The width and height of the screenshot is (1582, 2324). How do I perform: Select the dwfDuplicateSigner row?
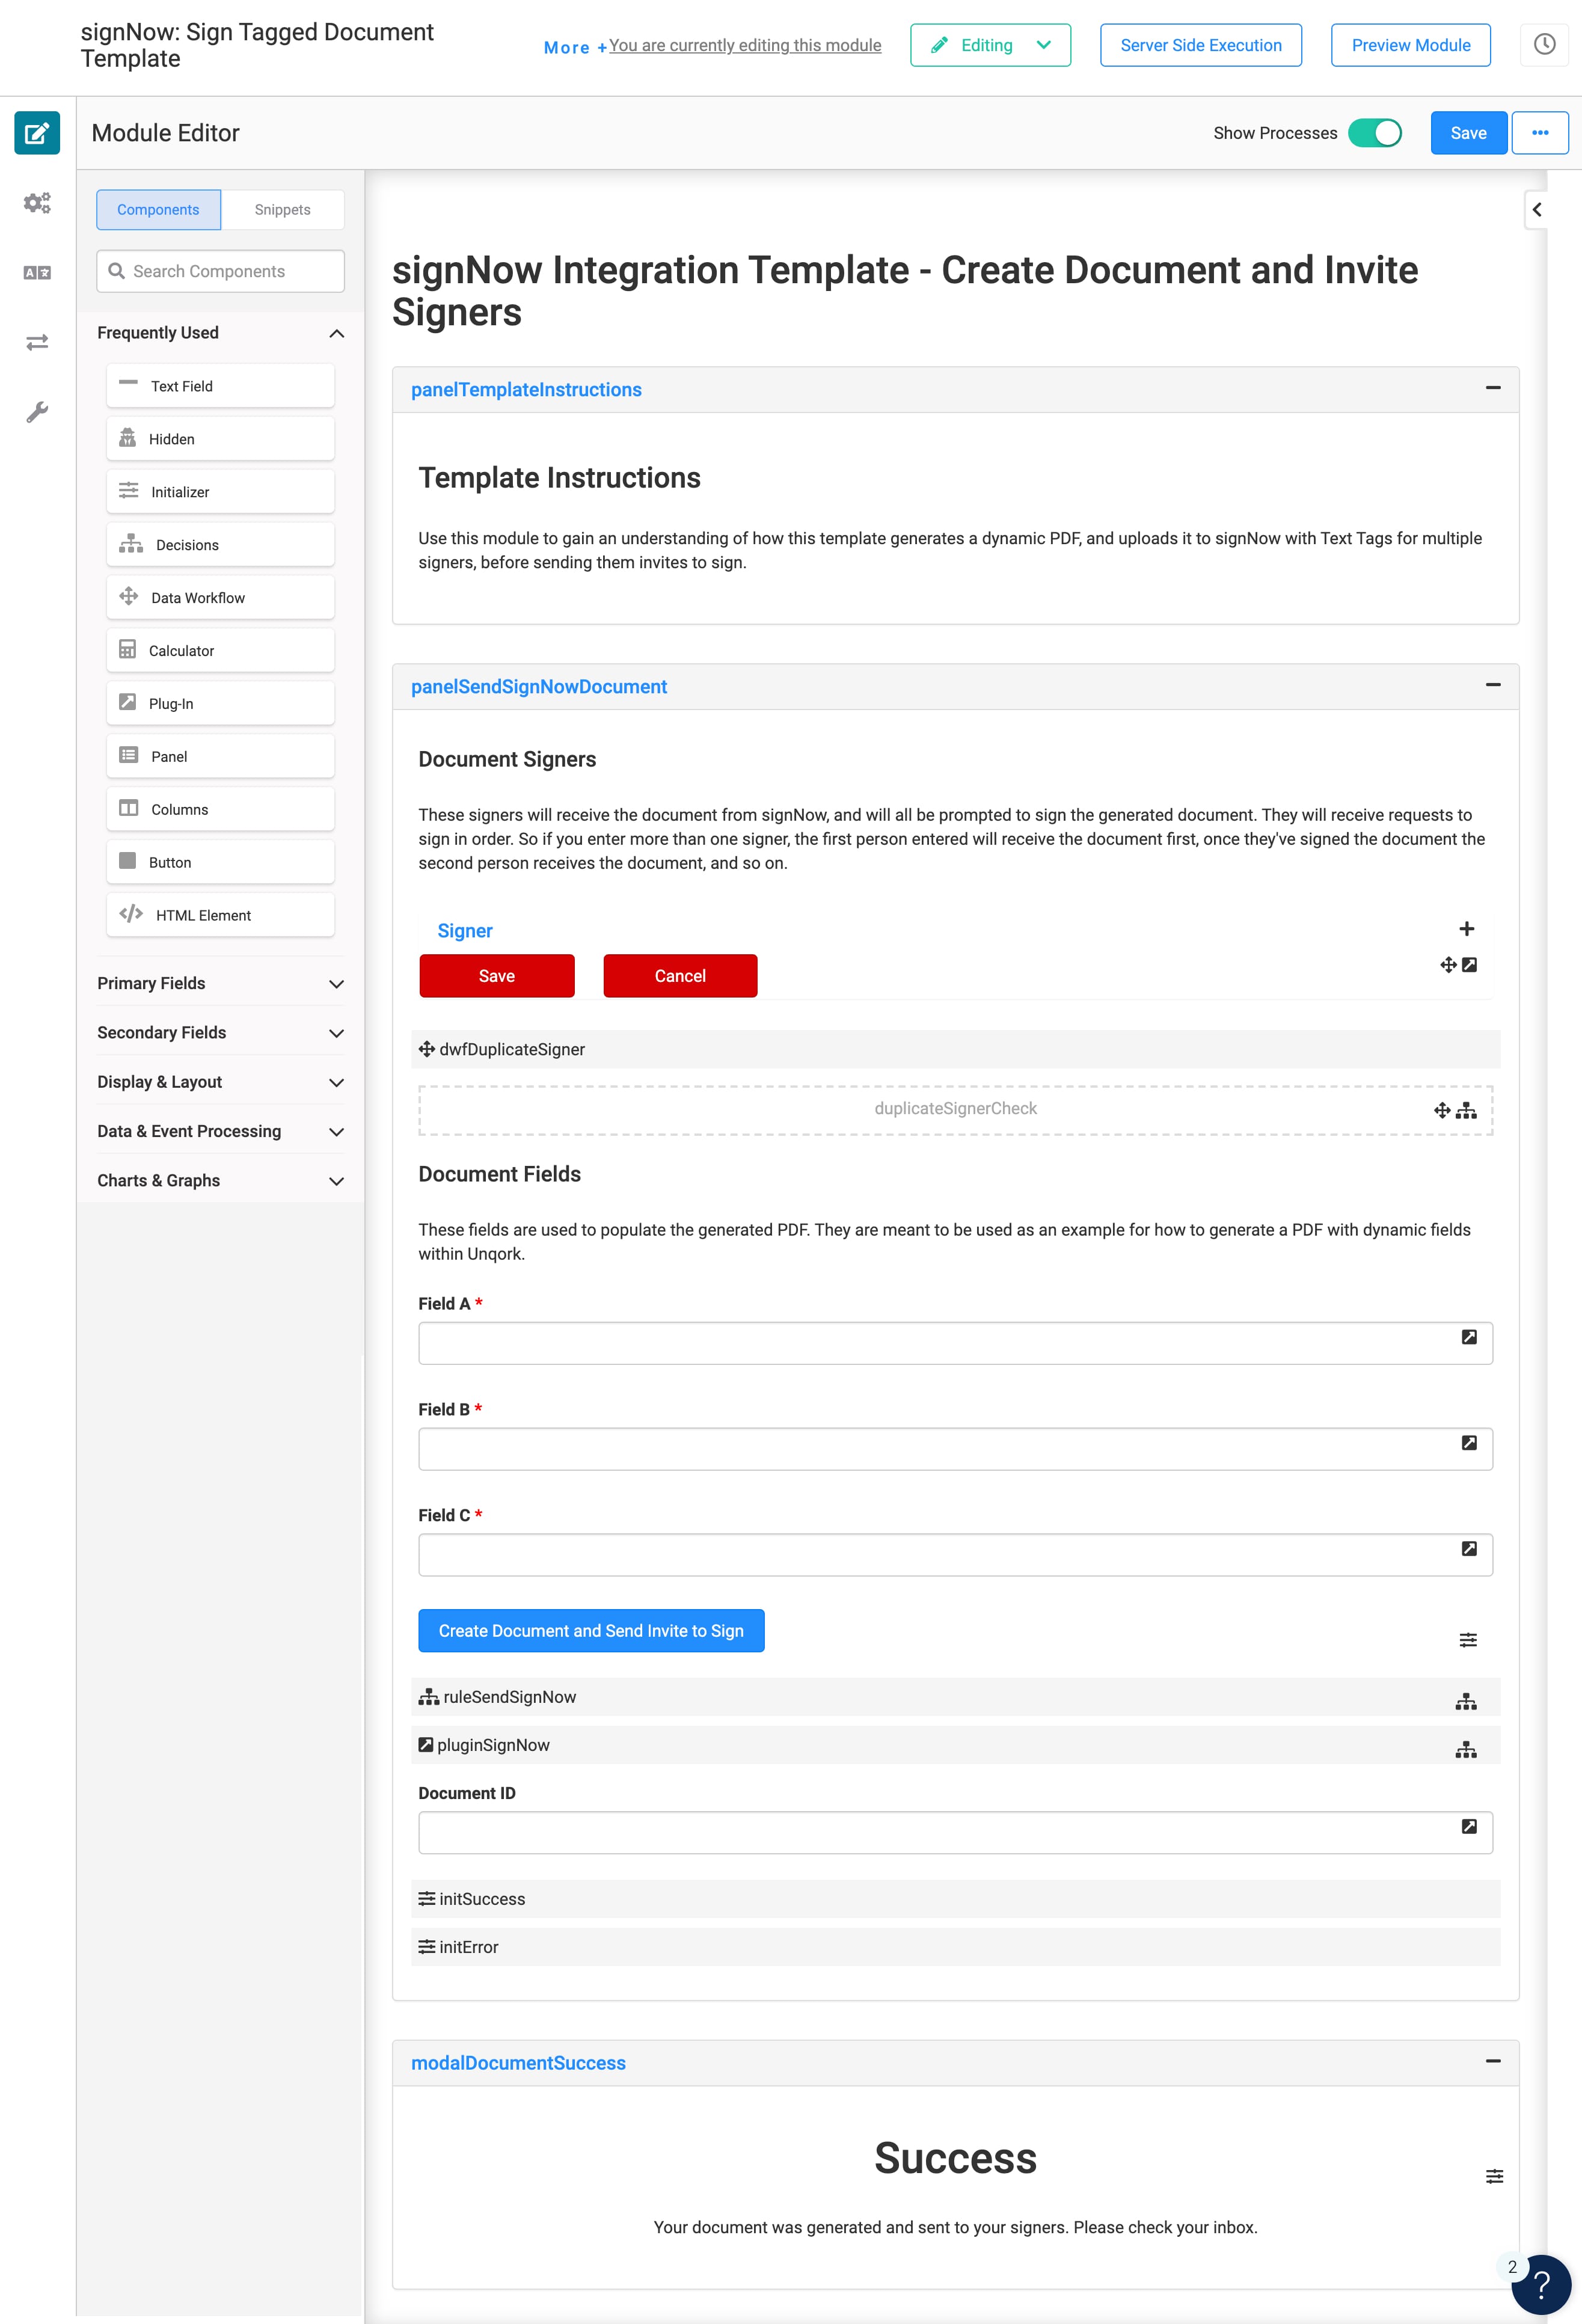[x=955, y=1049]
